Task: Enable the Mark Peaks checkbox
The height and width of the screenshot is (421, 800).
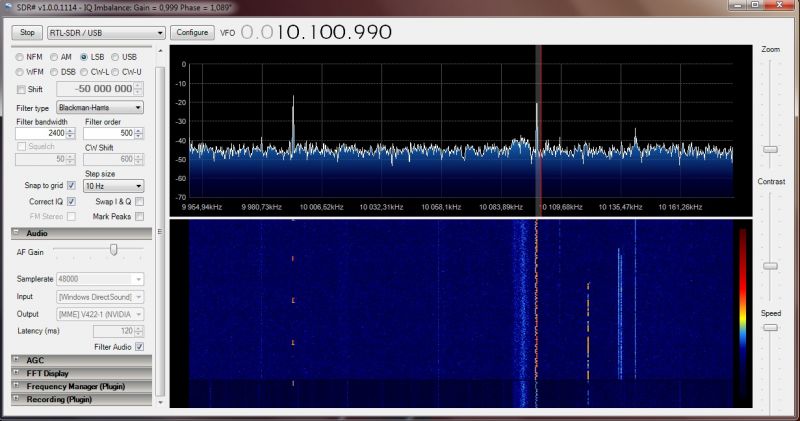Action: click(x=139, y=216)
